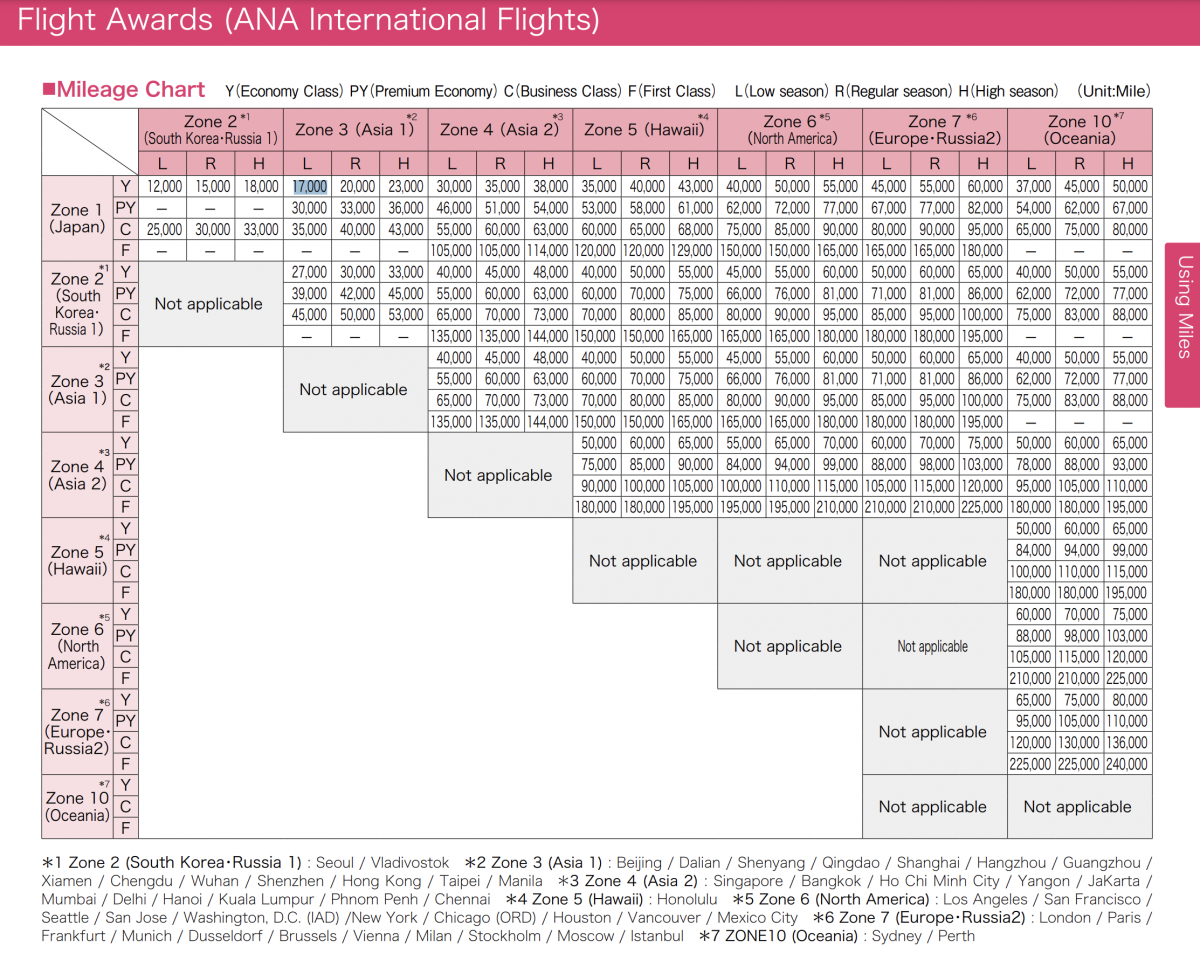Click the Zone 10 (Oceania) row label
Image resolution: width=1200 pixels, height=953 pixels.
[77, 806]
